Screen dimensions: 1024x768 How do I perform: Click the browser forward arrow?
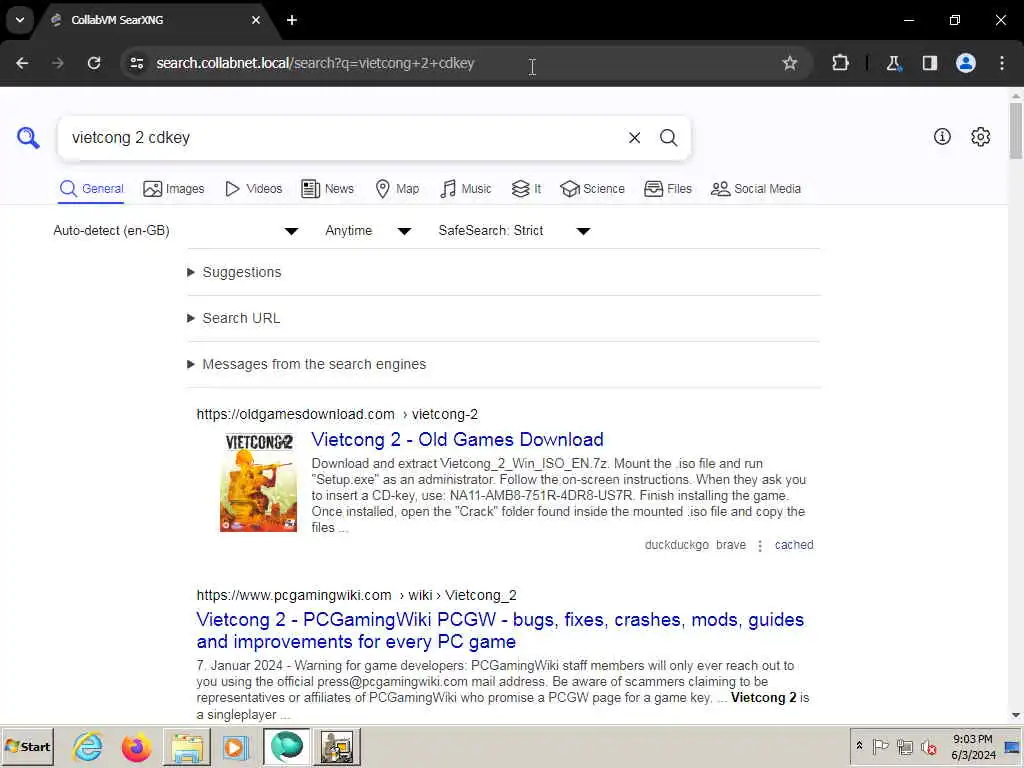(x=57, y=63)
